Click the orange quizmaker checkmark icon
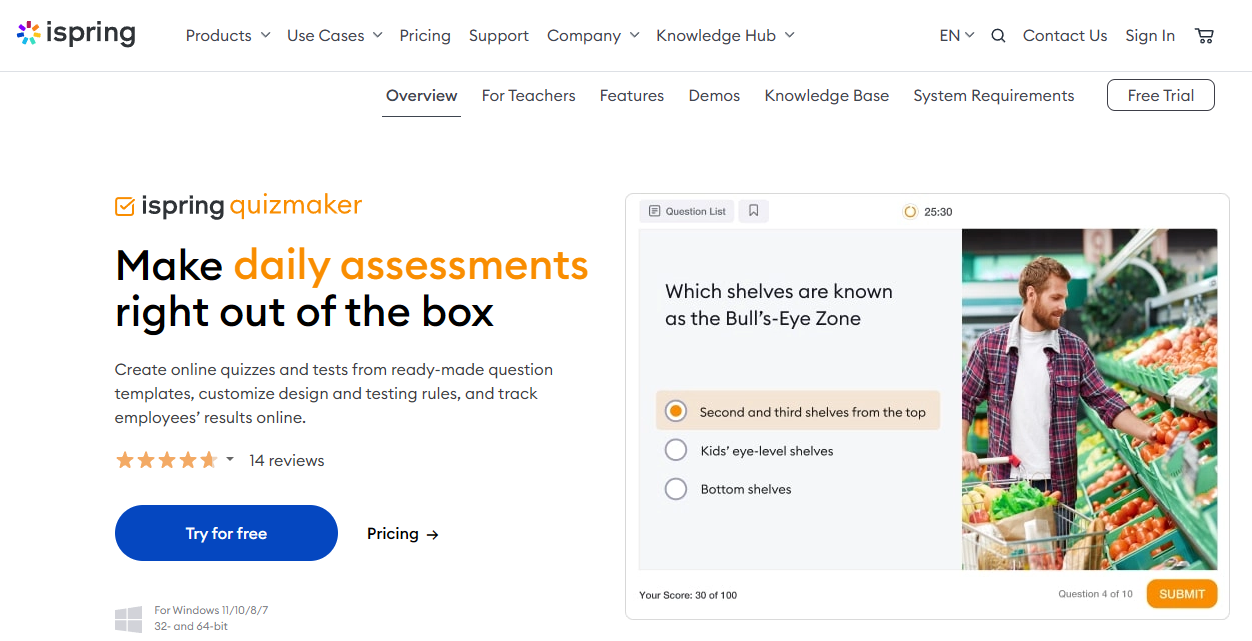This screenshot has width=1252, height=641. (124, 206)
